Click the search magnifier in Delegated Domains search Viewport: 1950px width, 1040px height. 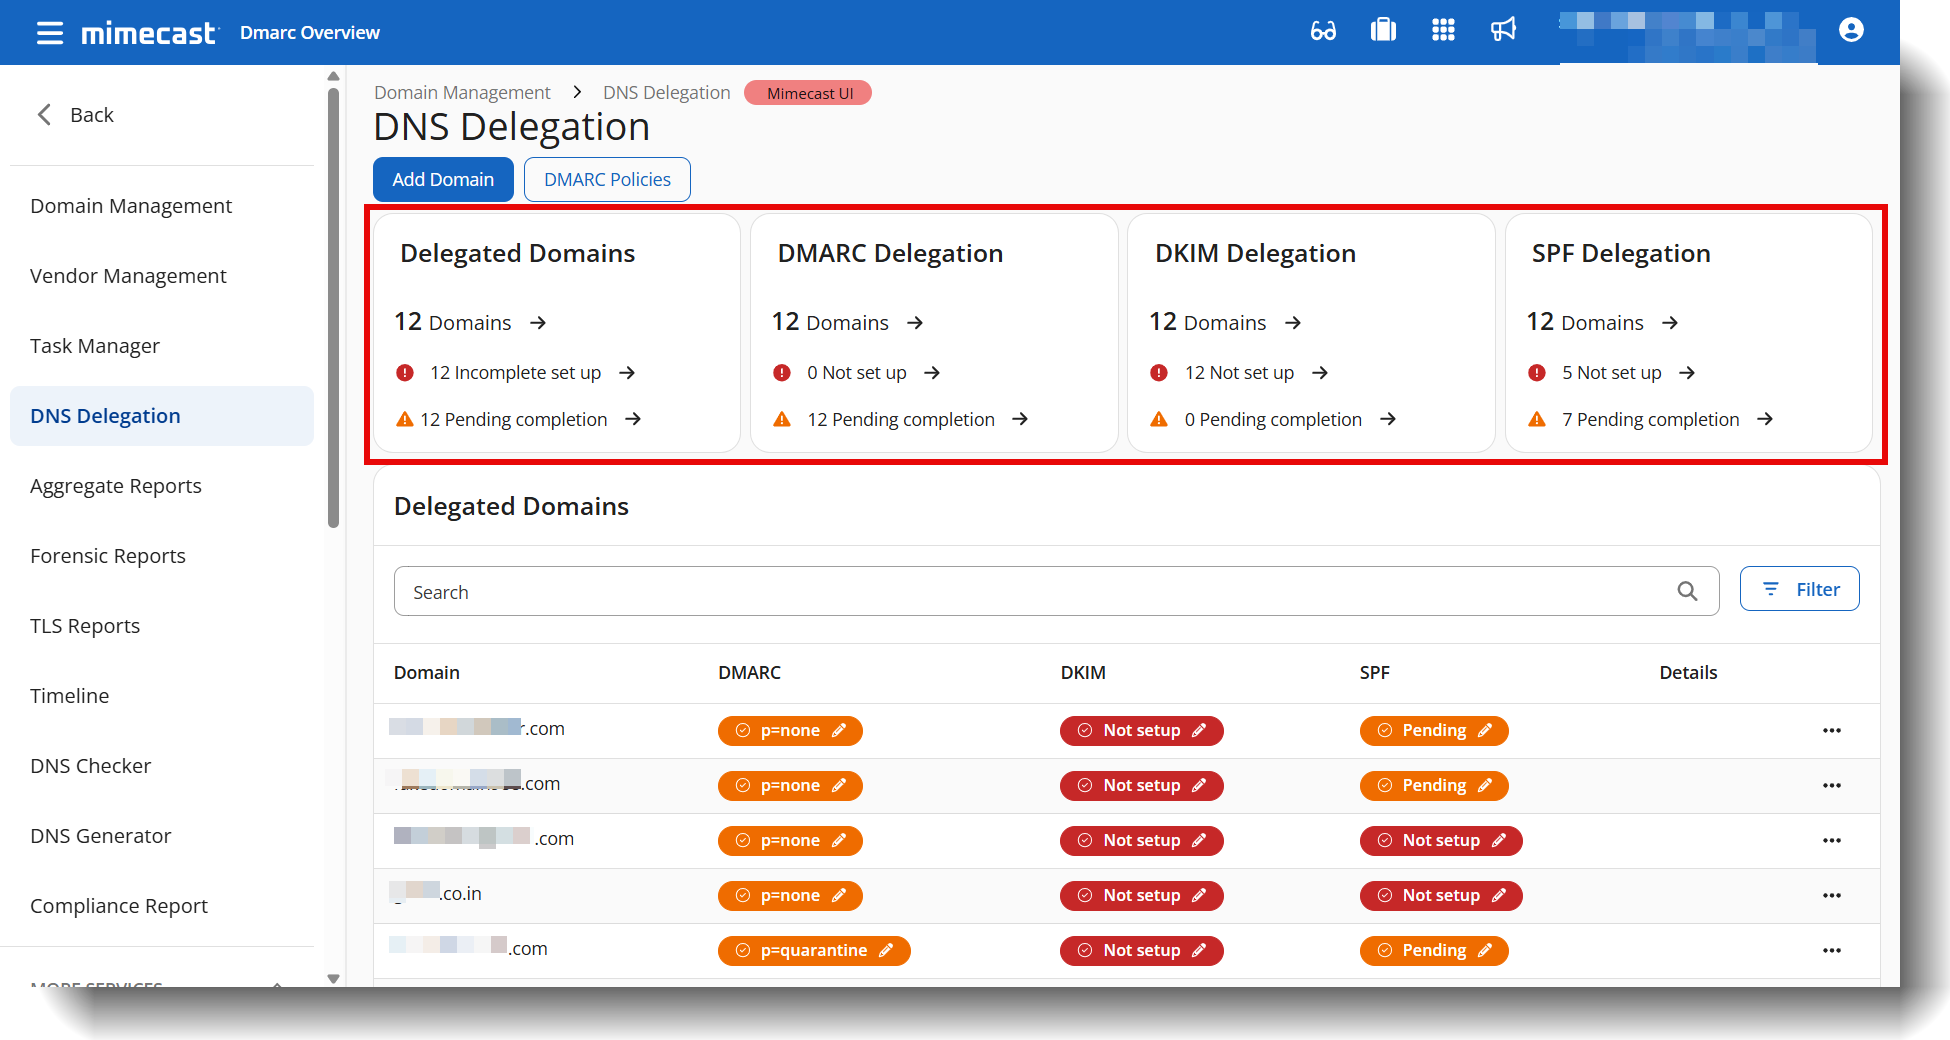coord(1688,591)
